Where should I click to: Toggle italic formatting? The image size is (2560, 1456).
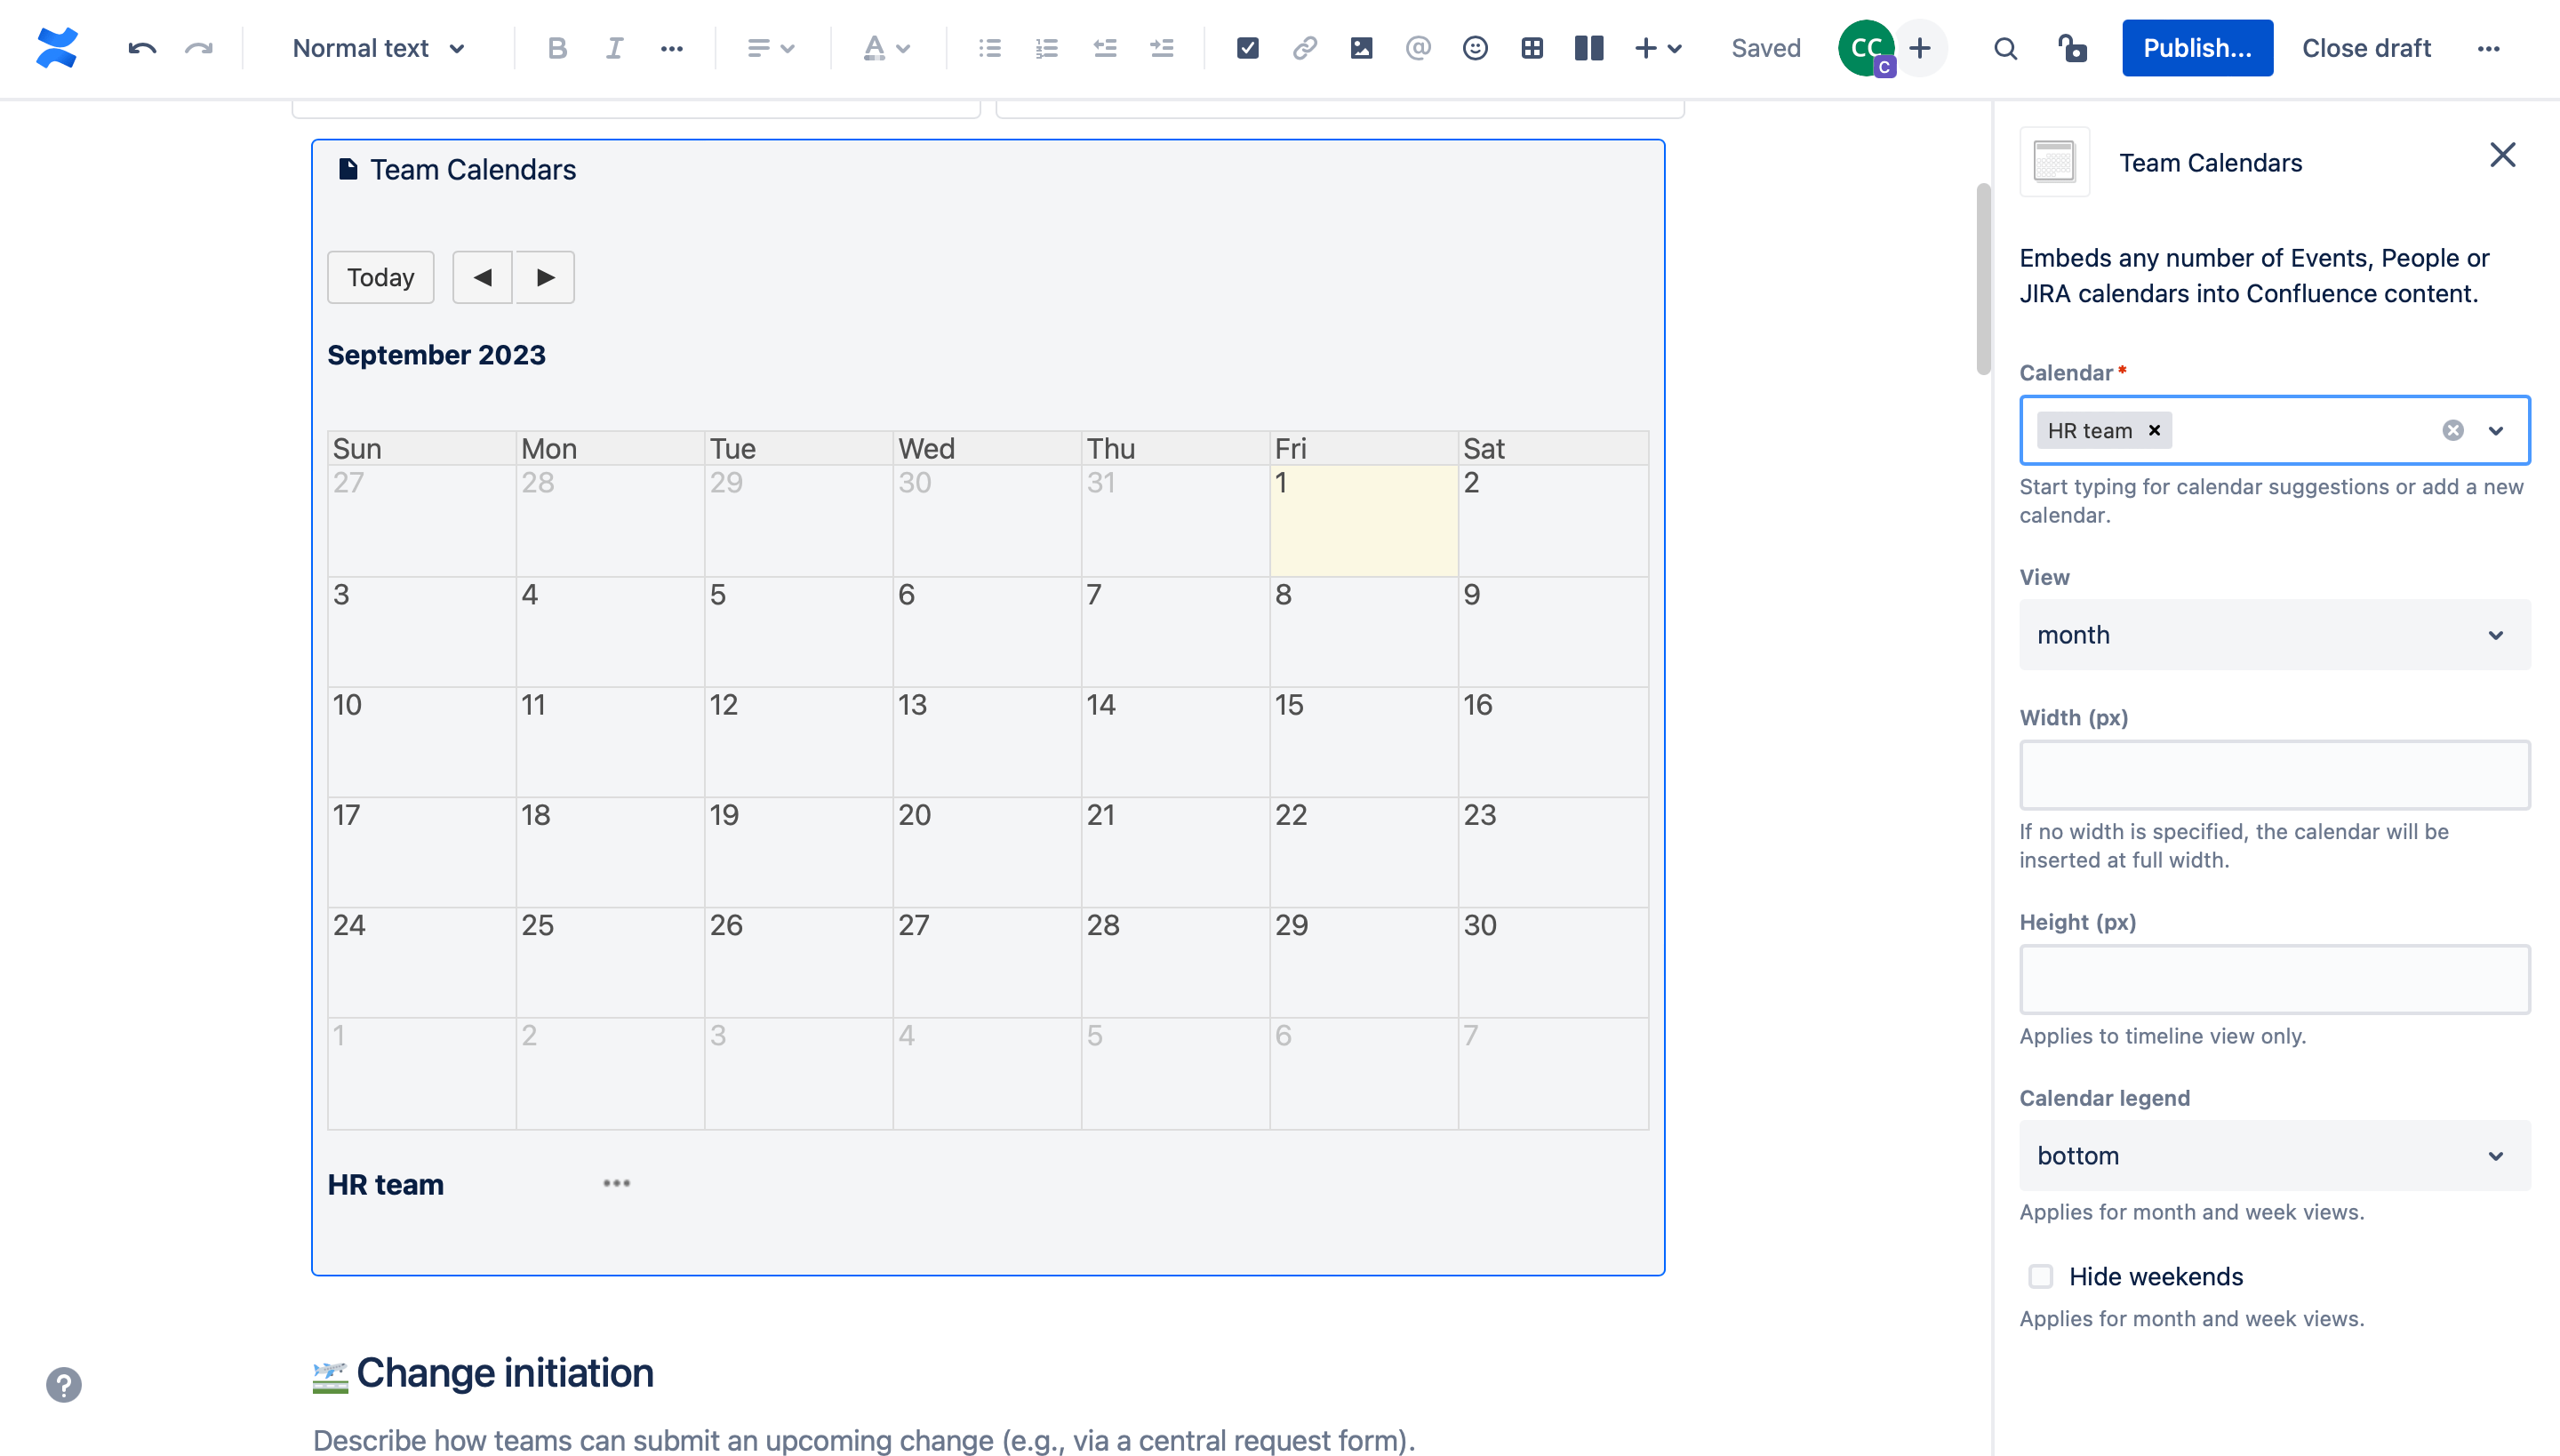[614, 48]
